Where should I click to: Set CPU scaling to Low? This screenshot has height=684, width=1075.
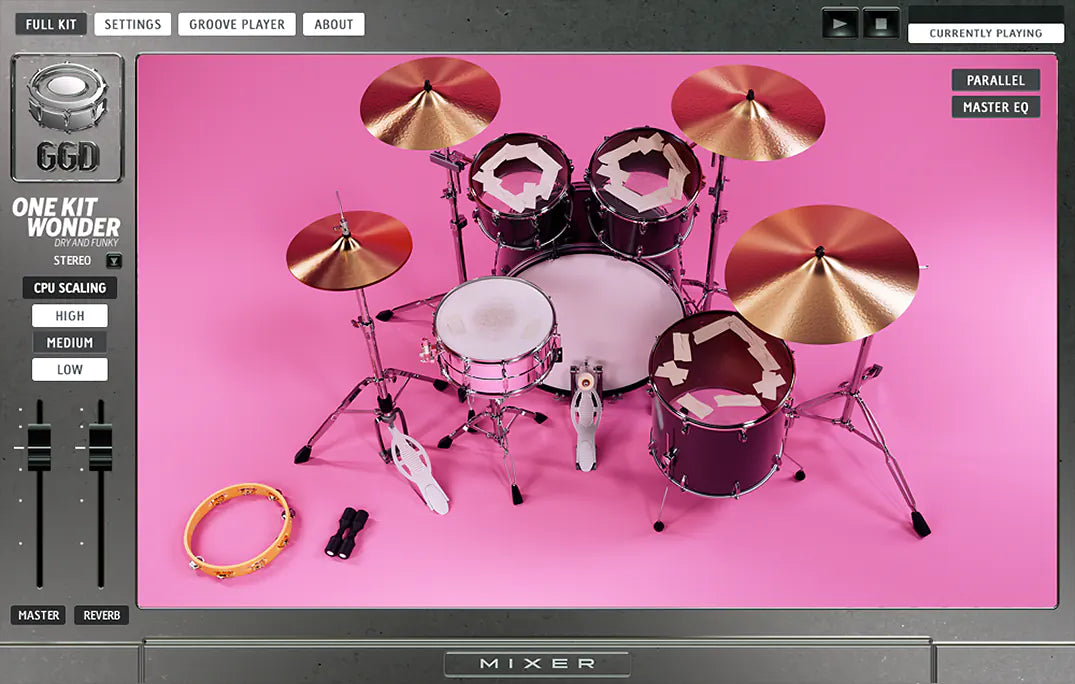pyautogui.click(x=70, y=370)
